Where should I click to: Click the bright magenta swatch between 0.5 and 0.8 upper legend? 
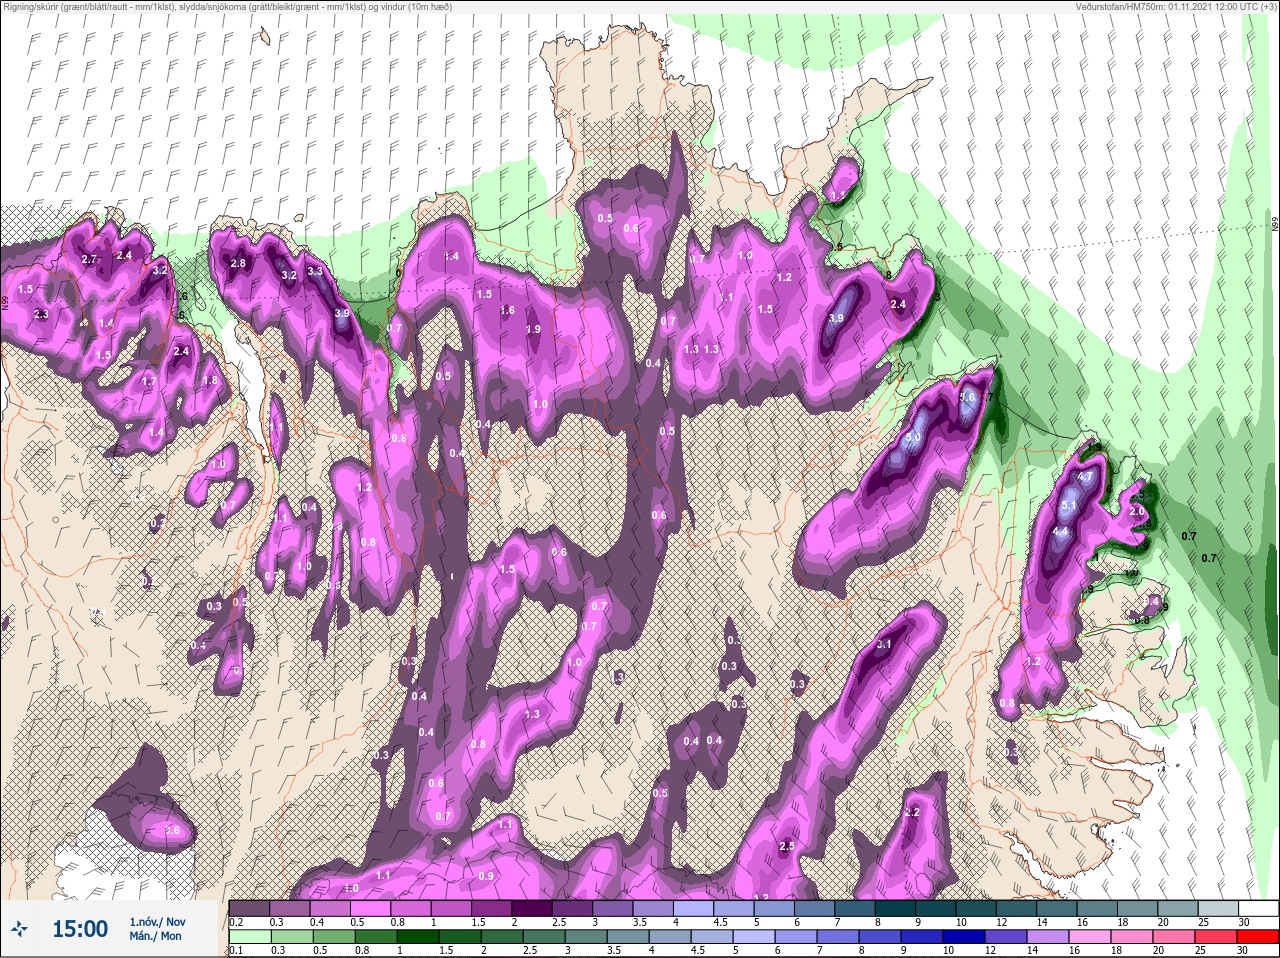(x=371, y=908)
